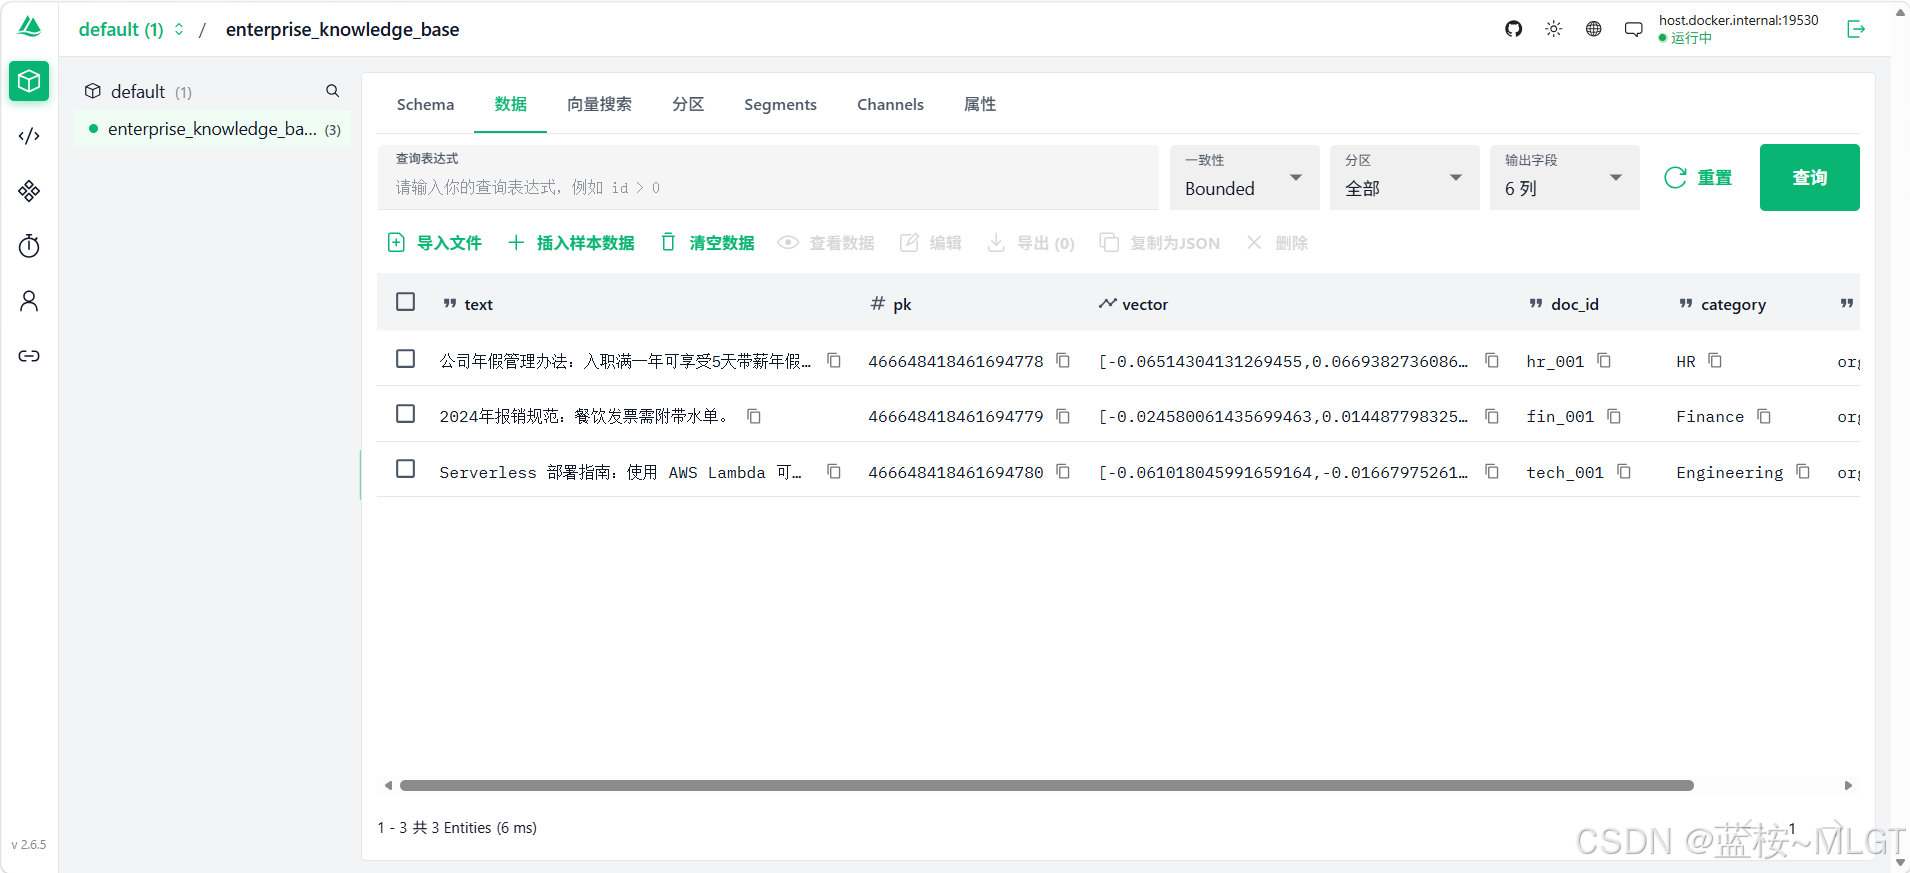Switch to the Schema tab
This screenshot has height=873, width=1910.
pos(425,104)
